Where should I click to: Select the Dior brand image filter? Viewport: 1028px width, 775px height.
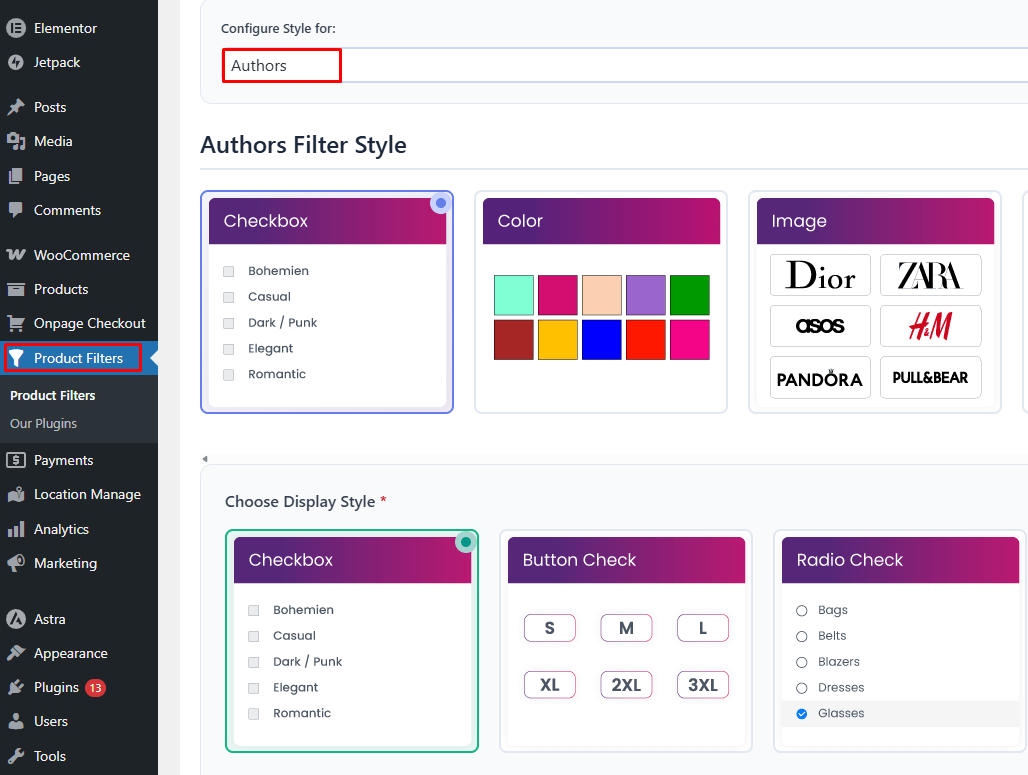820,274
